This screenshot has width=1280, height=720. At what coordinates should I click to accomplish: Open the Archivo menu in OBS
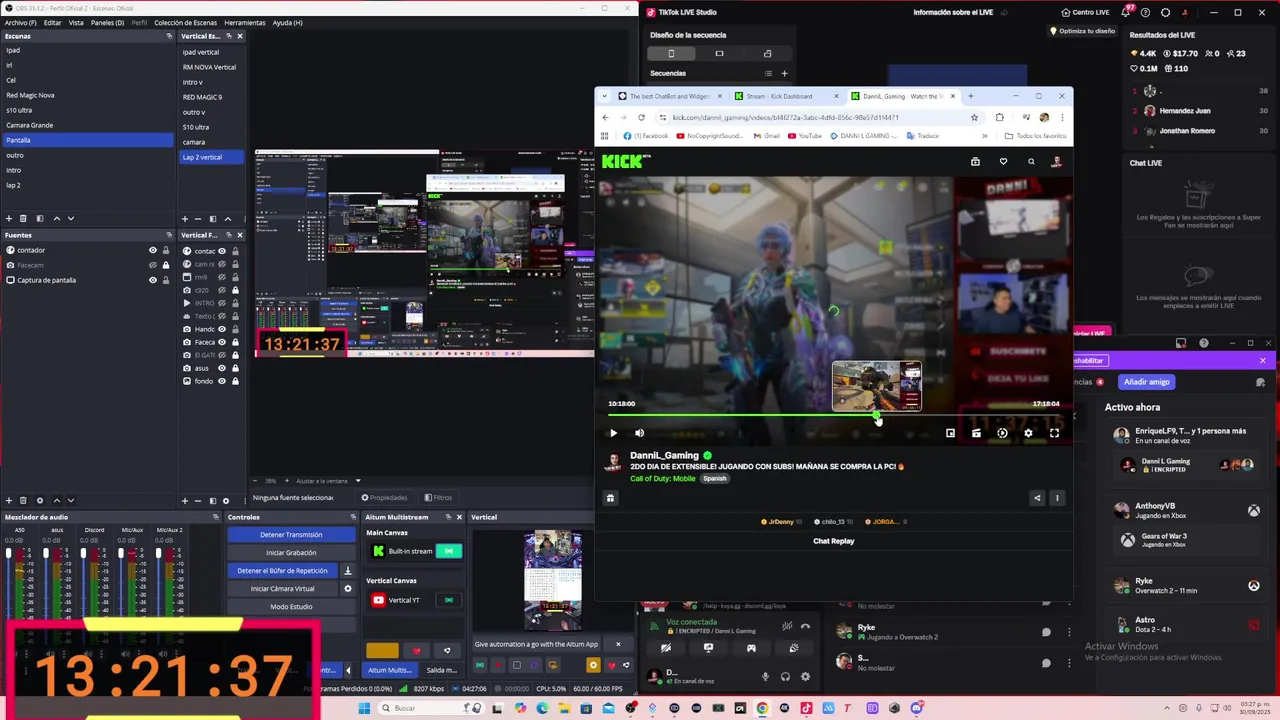(20, 22)
